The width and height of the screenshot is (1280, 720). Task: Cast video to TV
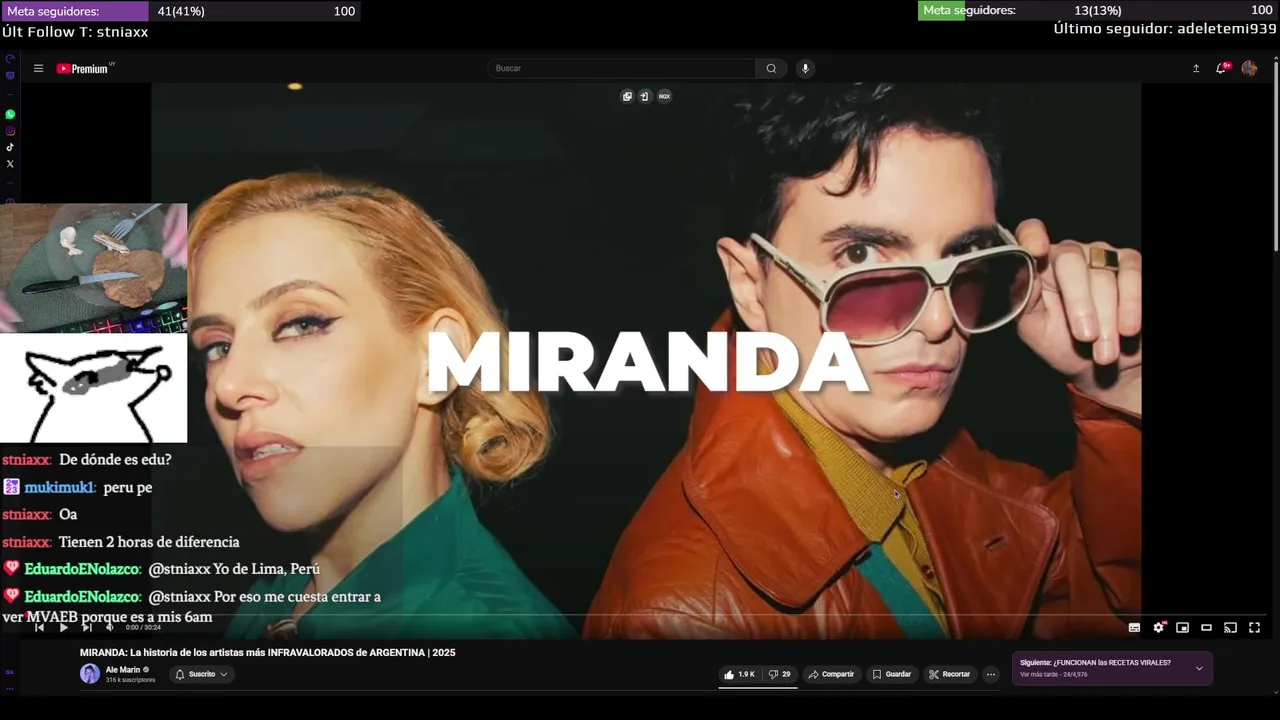pyautogui.click(x=1230, y=628)
